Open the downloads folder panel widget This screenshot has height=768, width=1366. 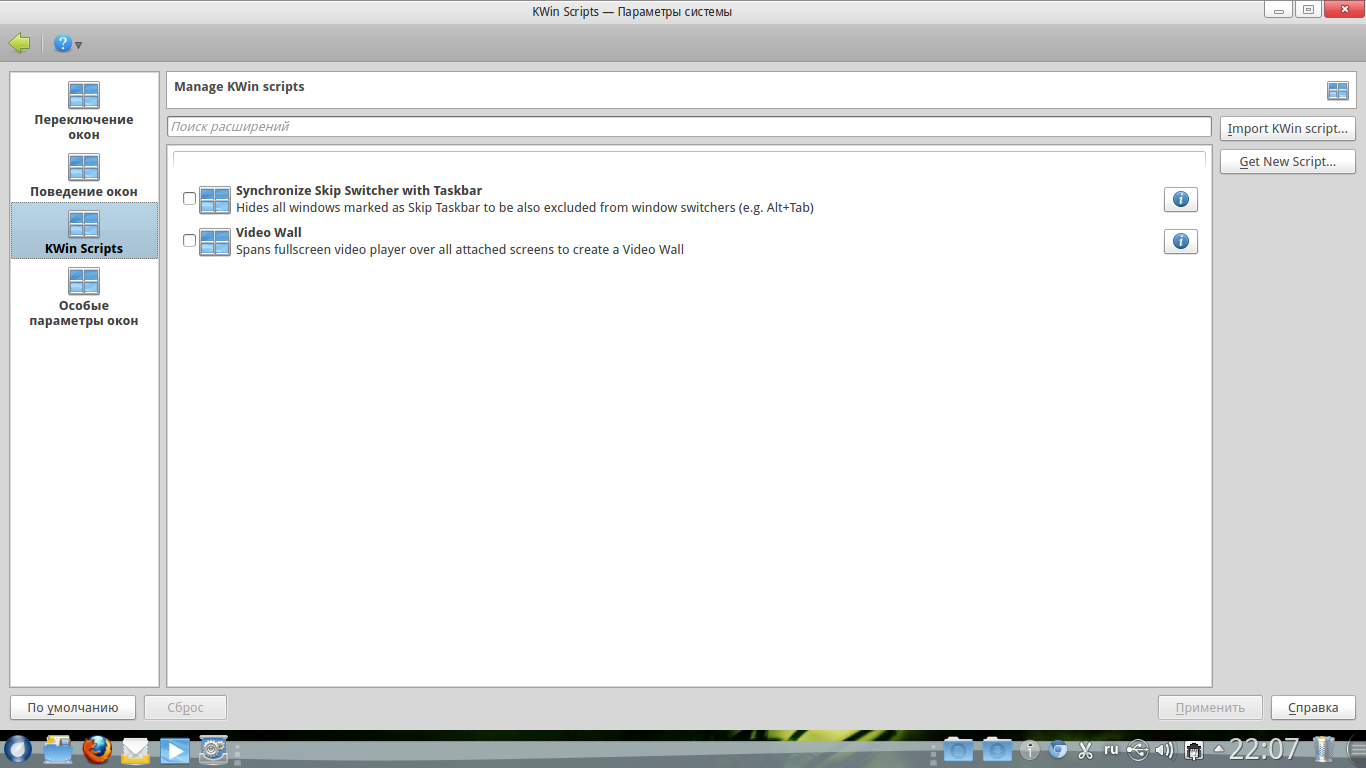tap(997, 749)
